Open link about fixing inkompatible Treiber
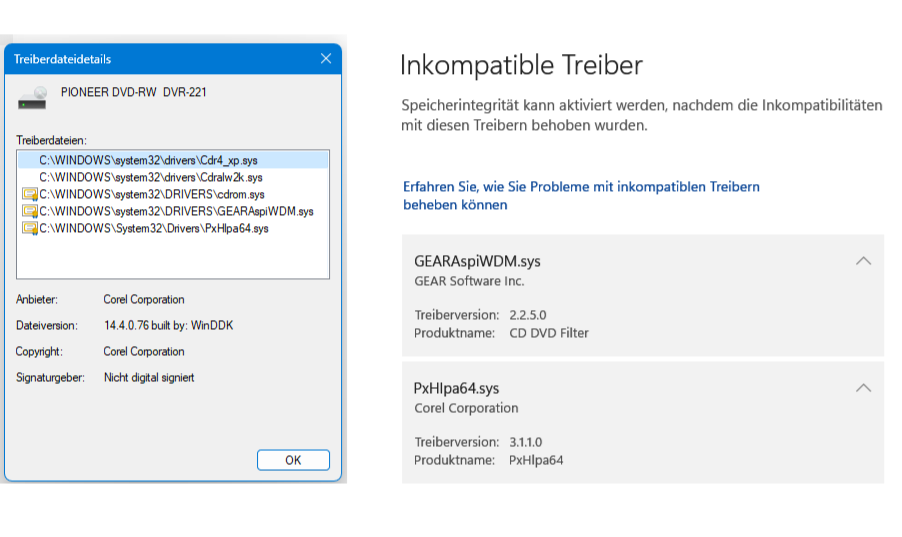 click(x=581, y=196)
